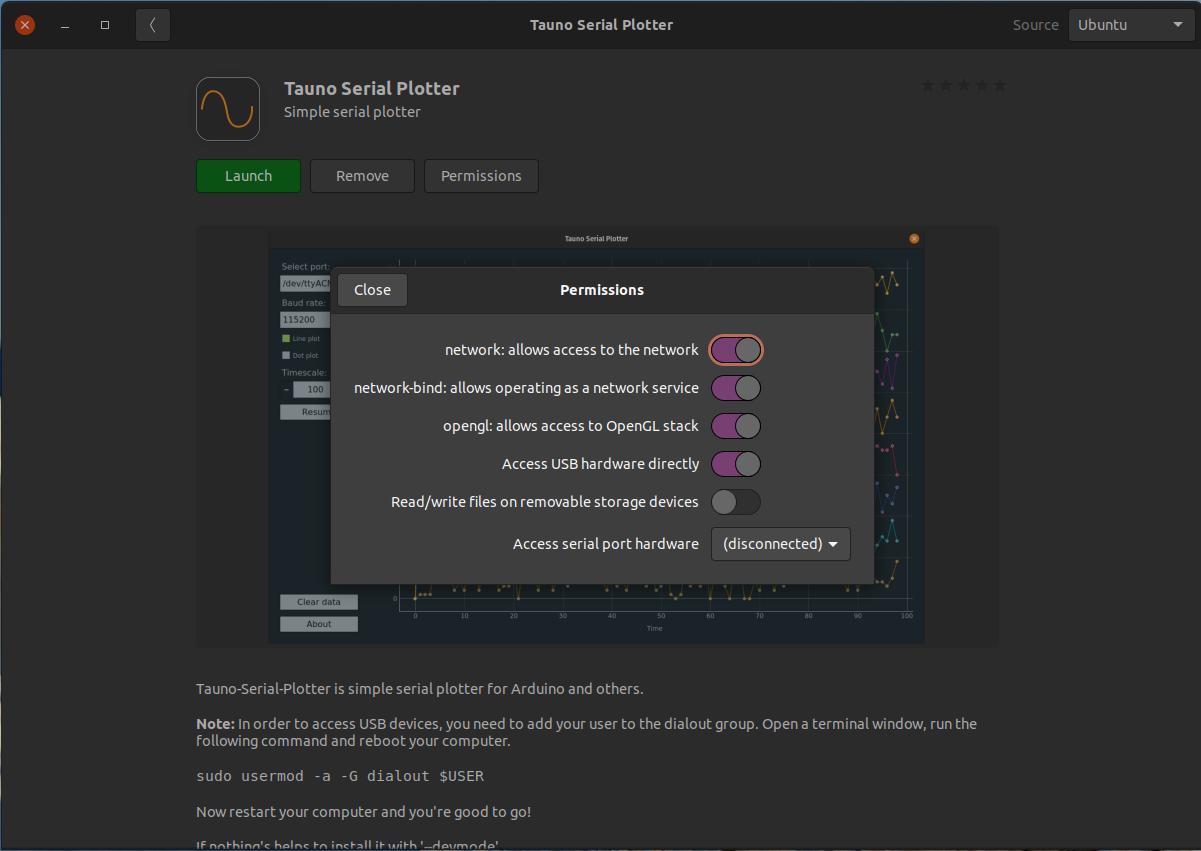Maximize the software window
This screenshot has width=1201, height=851.
pyautogui.click(x=105, y=25)
